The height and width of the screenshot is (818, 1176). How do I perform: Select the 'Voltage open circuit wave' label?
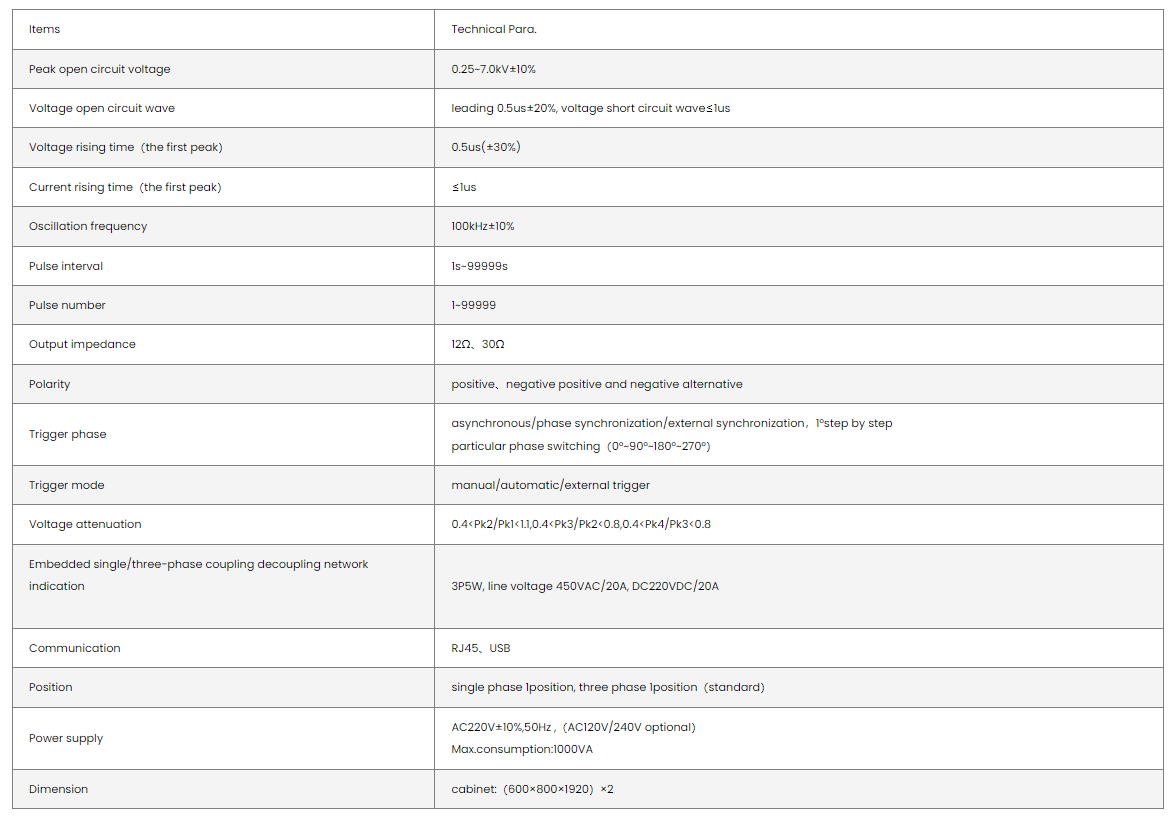(102, 108)
